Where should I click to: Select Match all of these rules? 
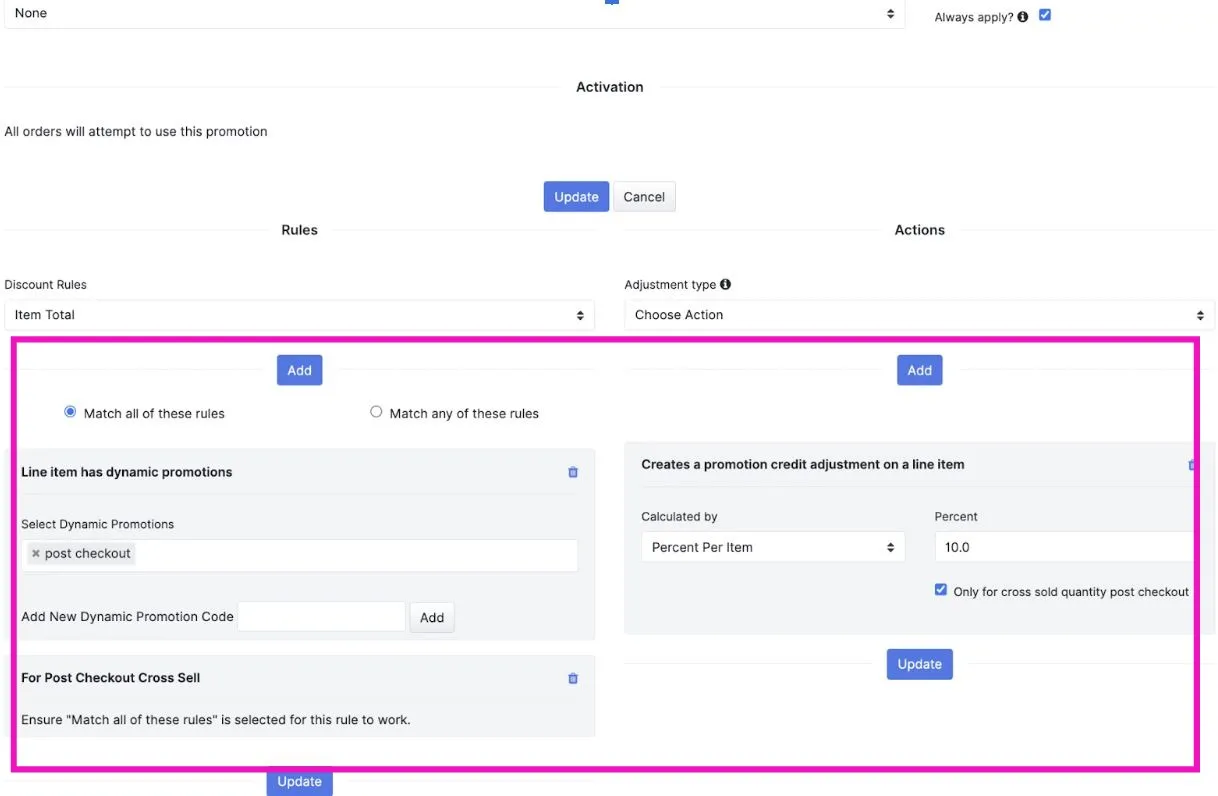point(70,411)
